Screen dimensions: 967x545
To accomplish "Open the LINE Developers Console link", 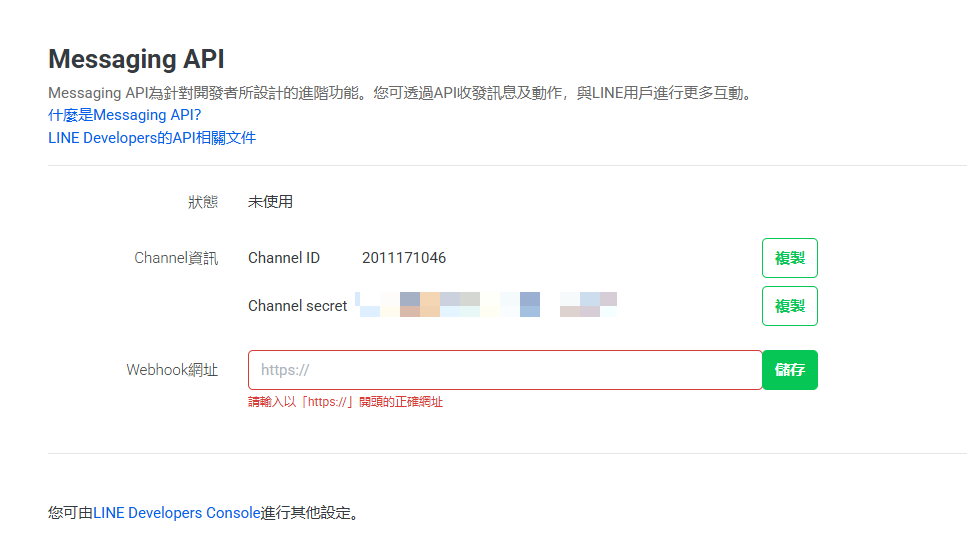I will tap(176, 513).
